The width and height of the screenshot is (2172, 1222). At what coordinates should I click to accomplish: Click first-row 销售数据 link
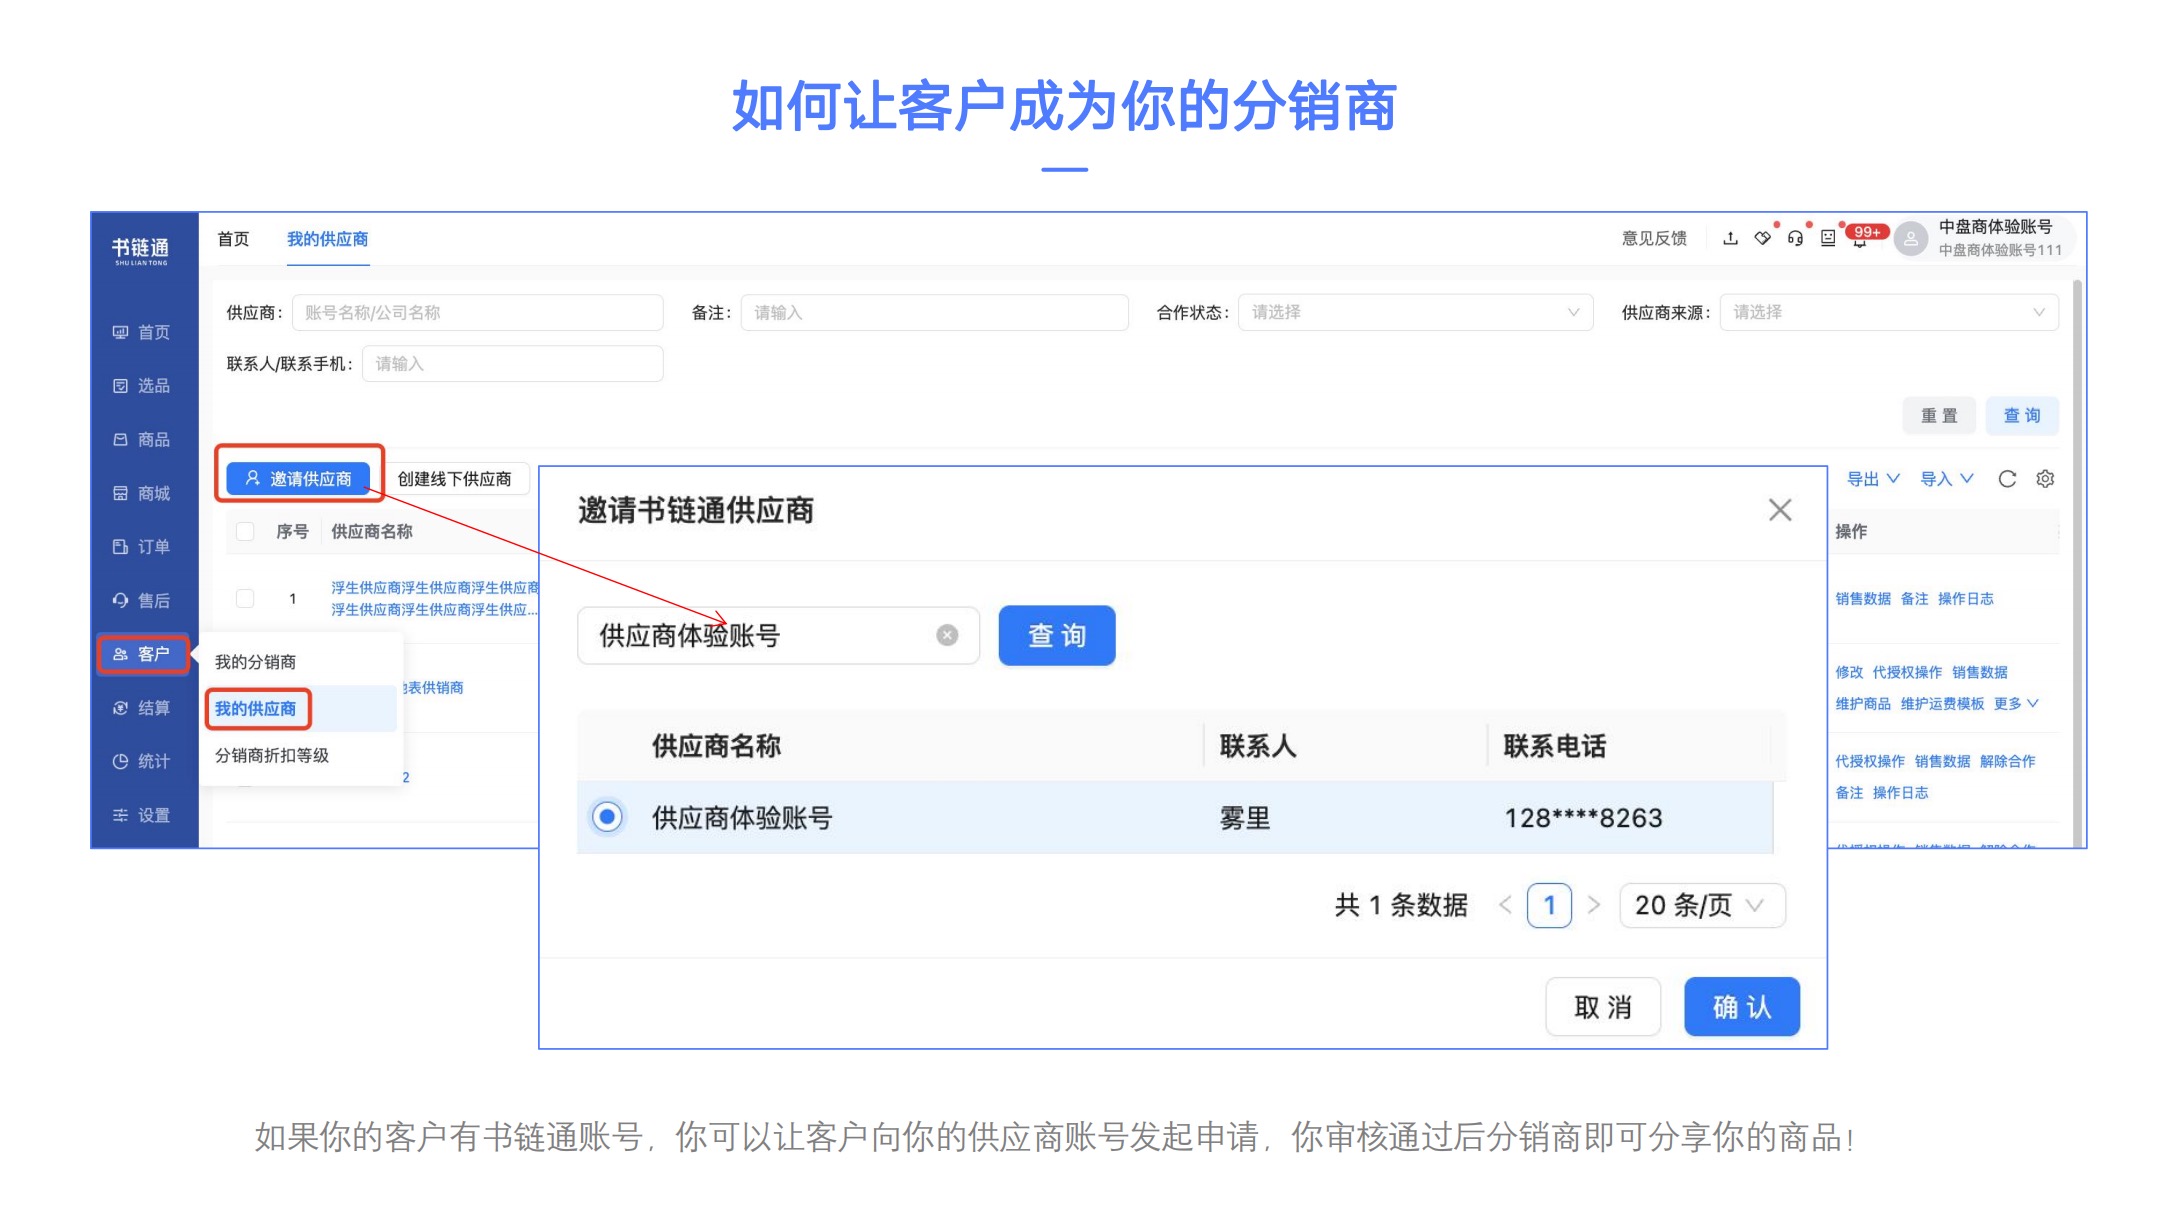click(1863, 599)
